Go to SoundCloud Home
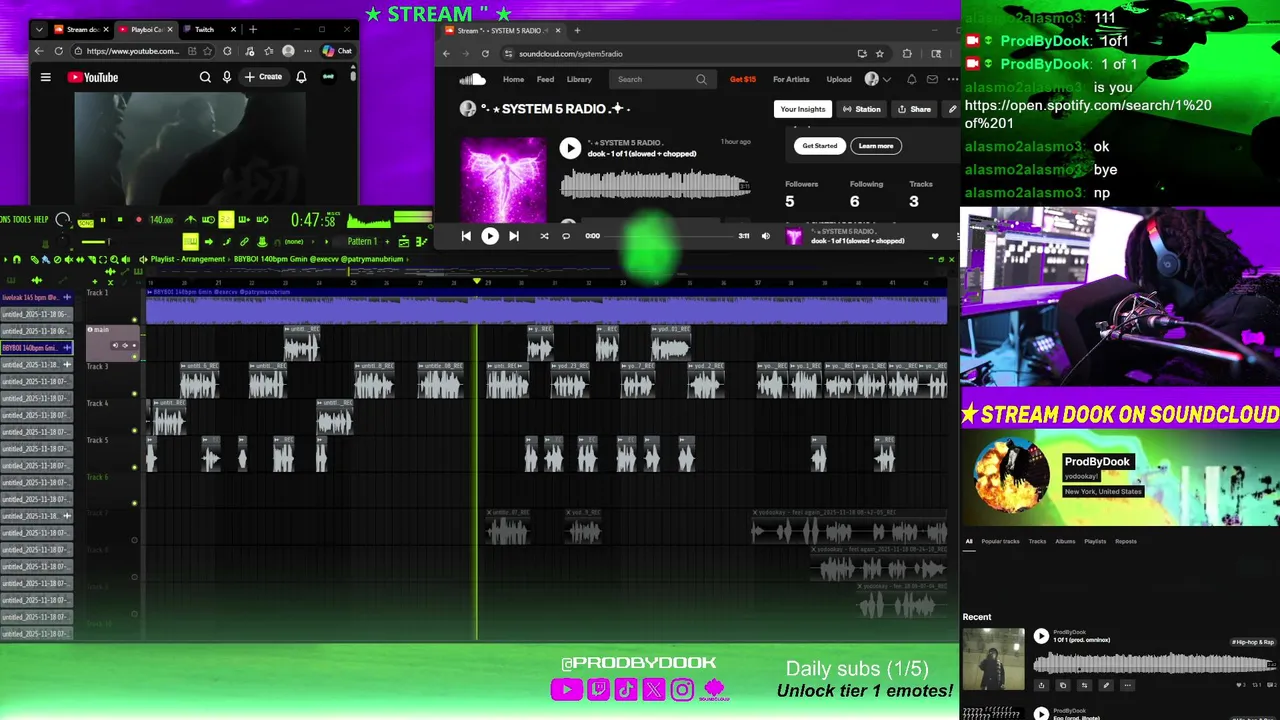 [x=513, y=79]
